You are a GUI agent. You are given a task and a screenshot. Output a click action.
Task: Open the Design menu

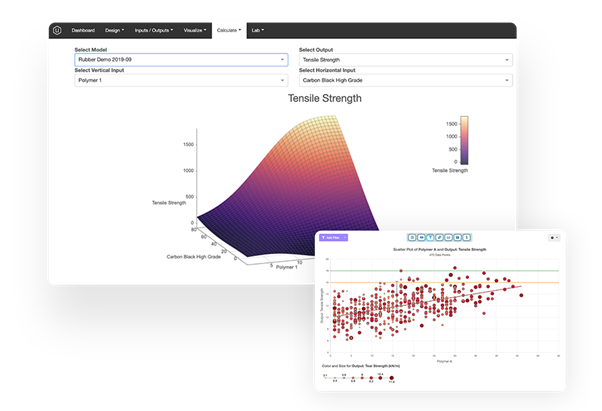[x=114, y=30]
